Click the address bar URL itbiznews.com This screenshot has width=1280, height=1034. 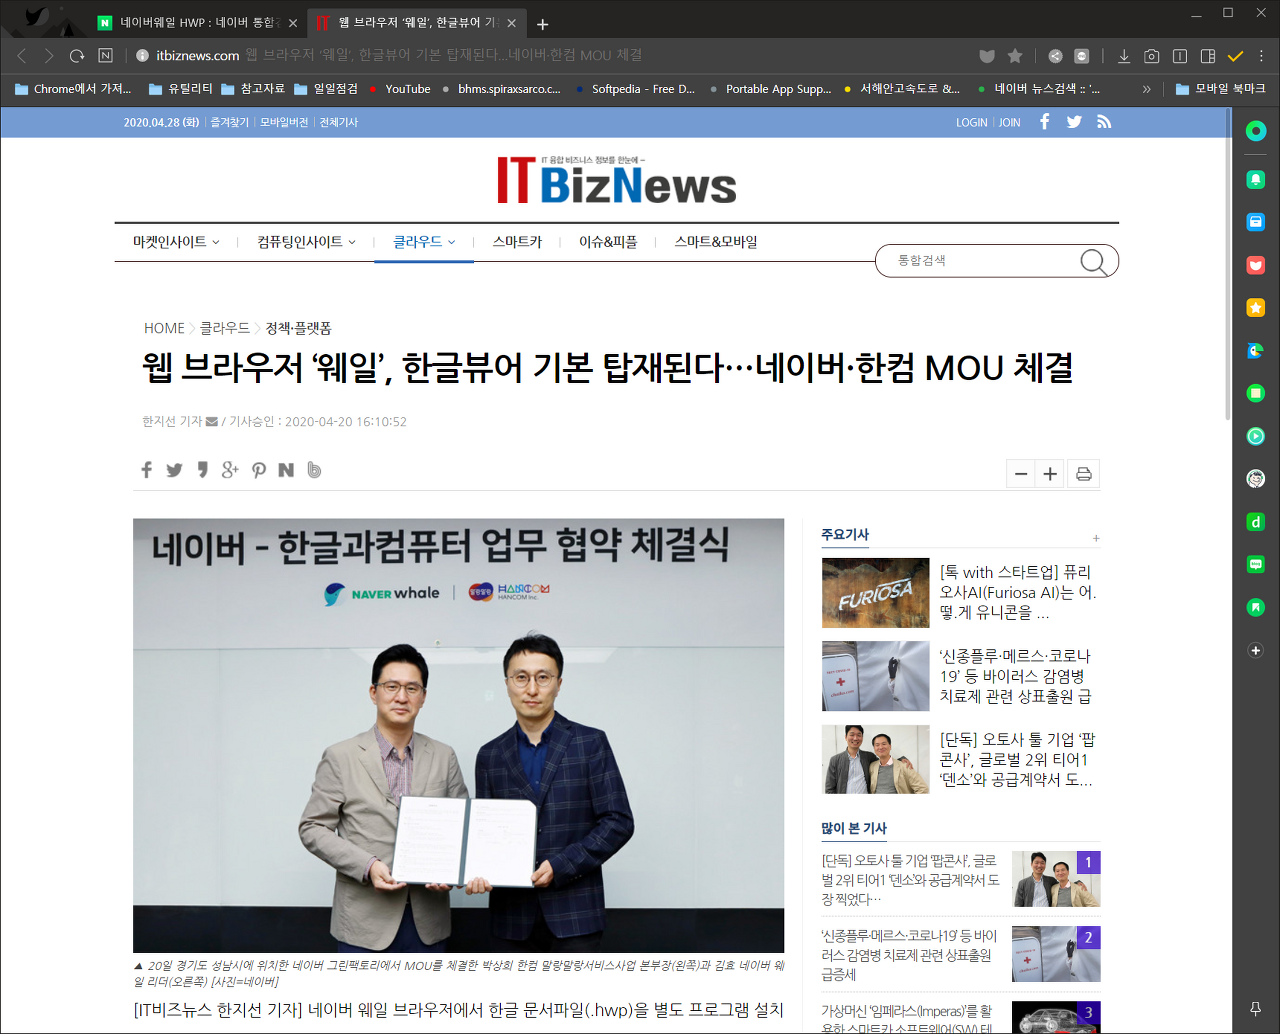click(x=198, y=56)
